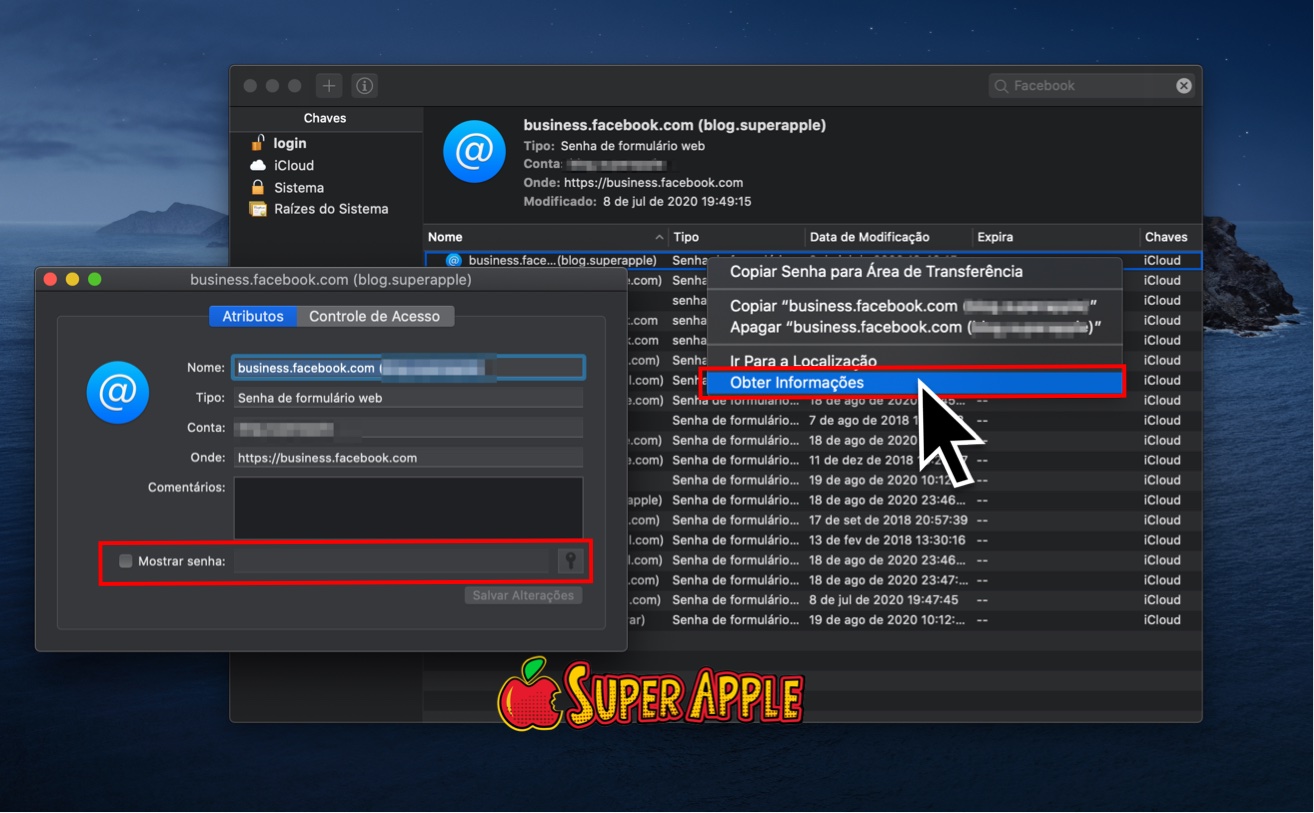Sort by Data de Modificação column
Viewport: 1314px width, 813px height.
(869, 237)
